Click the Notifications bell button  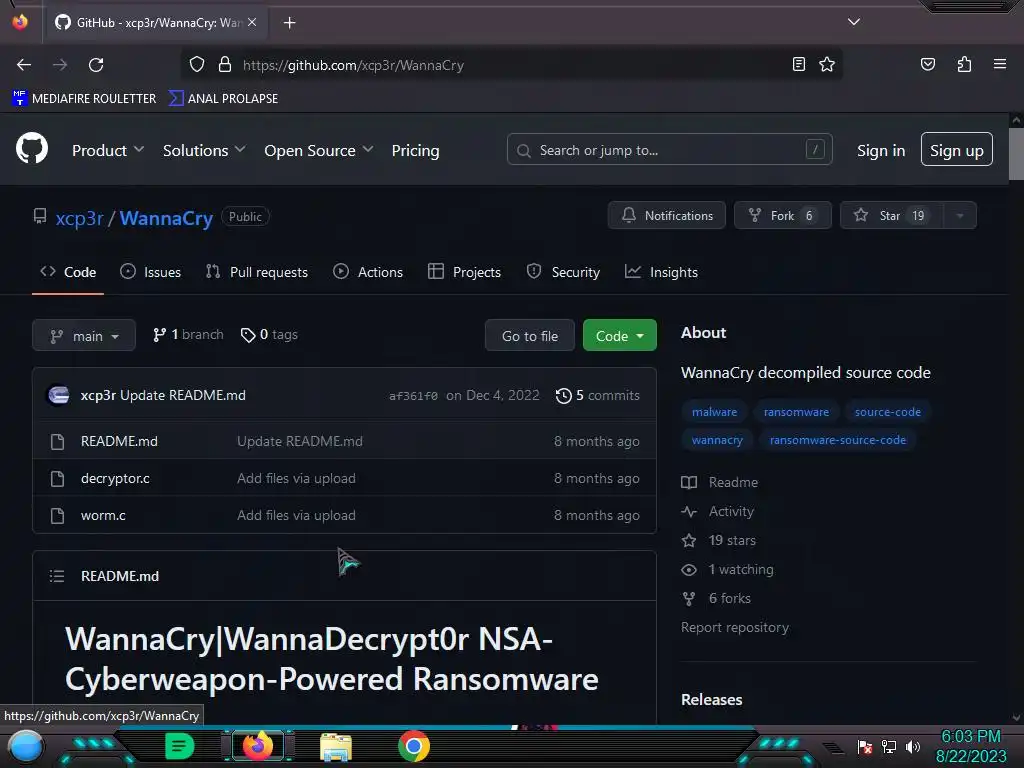[667, 216]
